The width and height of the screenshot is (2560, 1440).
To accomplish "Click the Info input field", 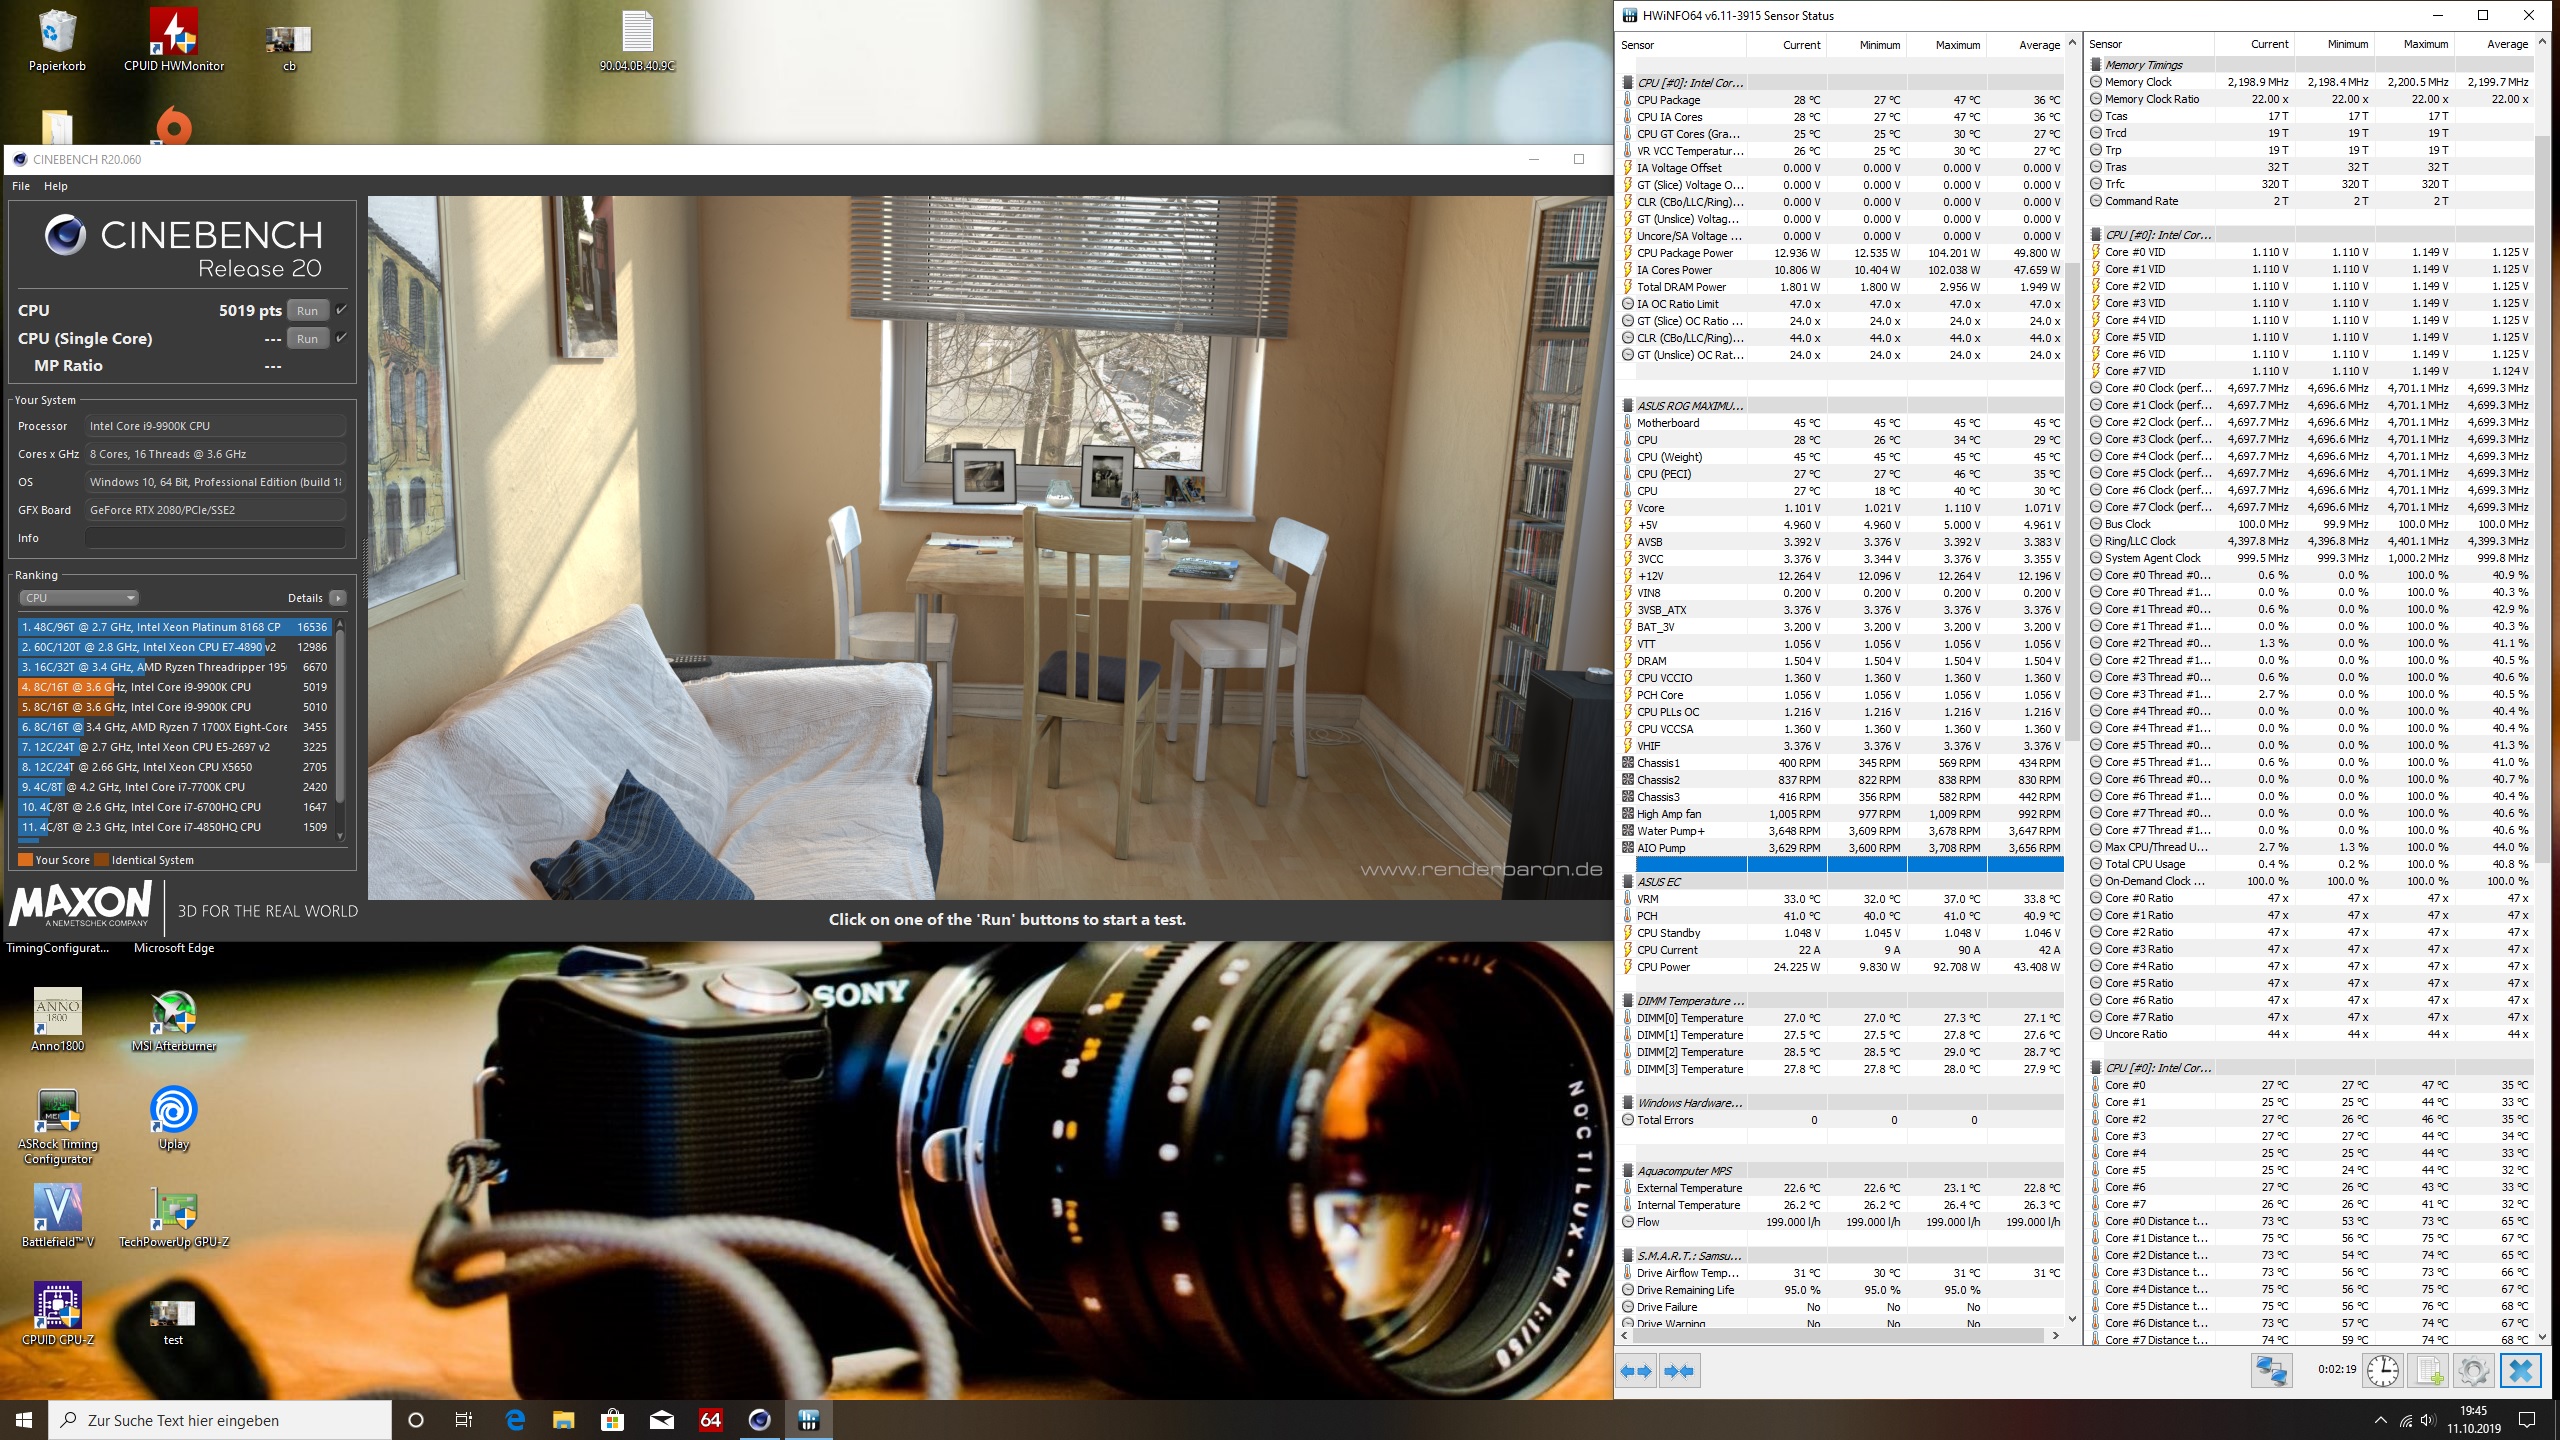I will click(x=215, y=538).
